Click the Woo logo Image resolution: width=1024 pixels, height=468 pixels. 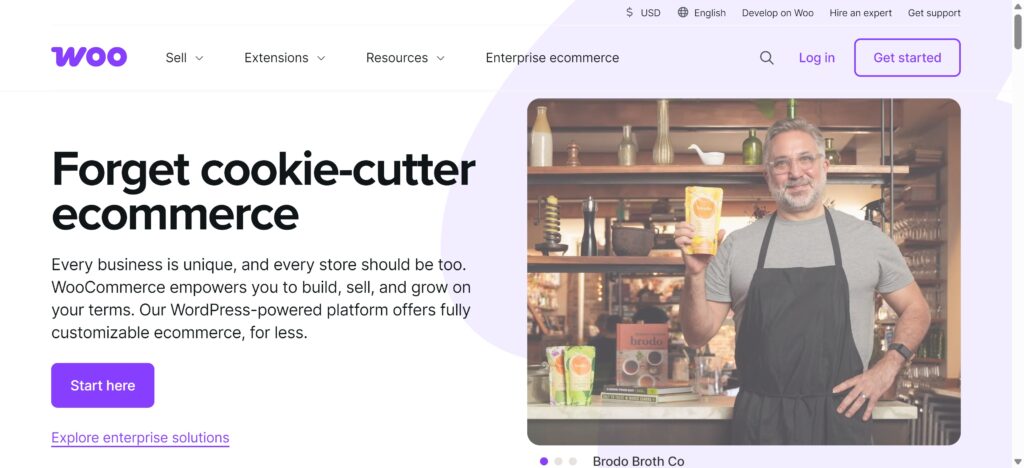click(x=89, y=57)
